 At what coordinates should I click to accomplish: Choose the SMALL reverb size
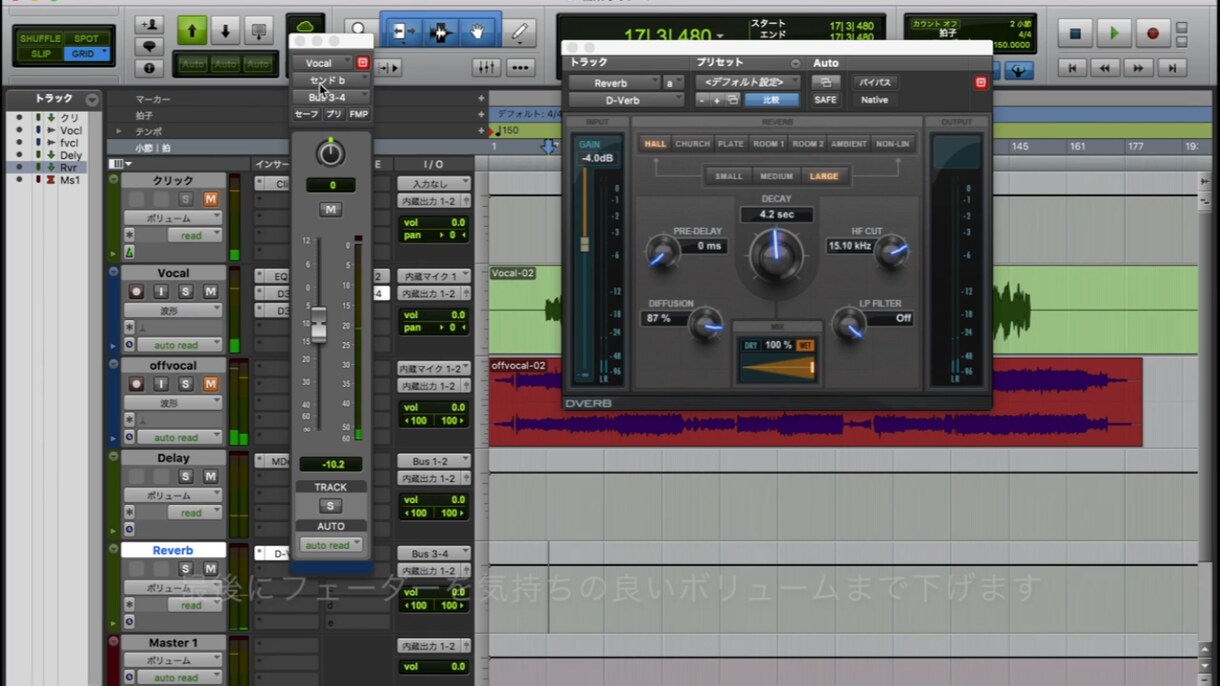click(729, 176)
